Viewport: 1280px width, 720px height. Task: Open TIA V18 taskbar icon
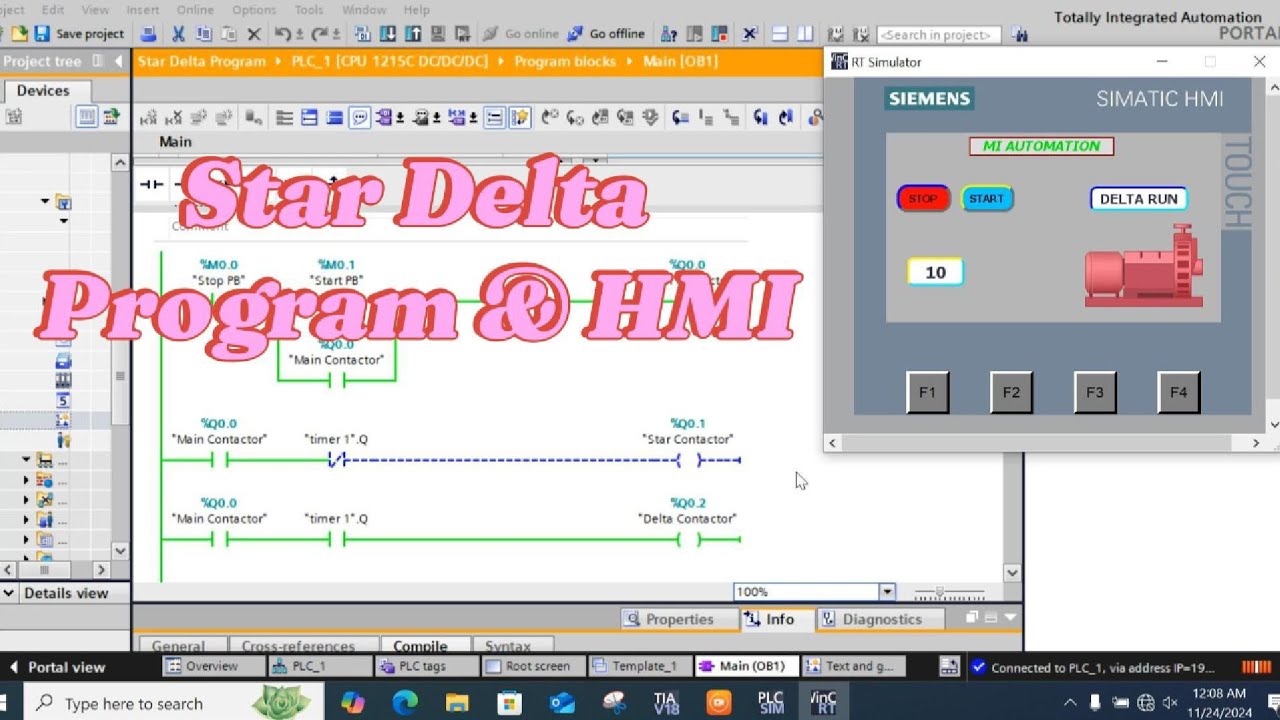[665, 703]
